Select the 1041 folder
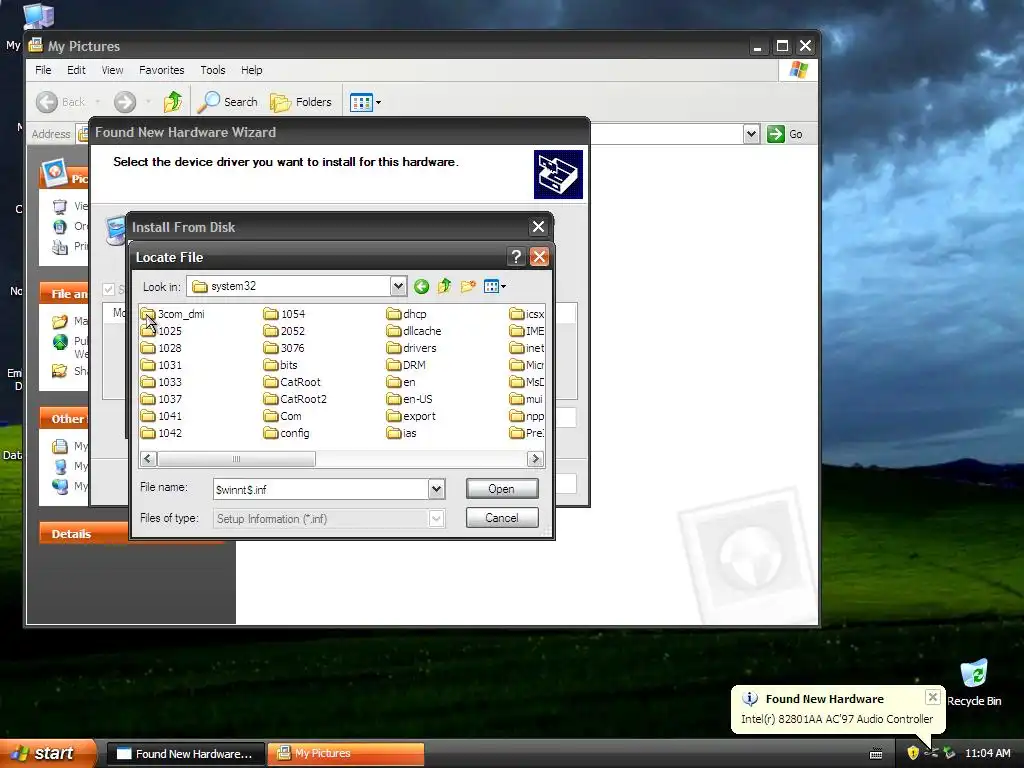Viewport: 1024px width, 768px height. 162,416
